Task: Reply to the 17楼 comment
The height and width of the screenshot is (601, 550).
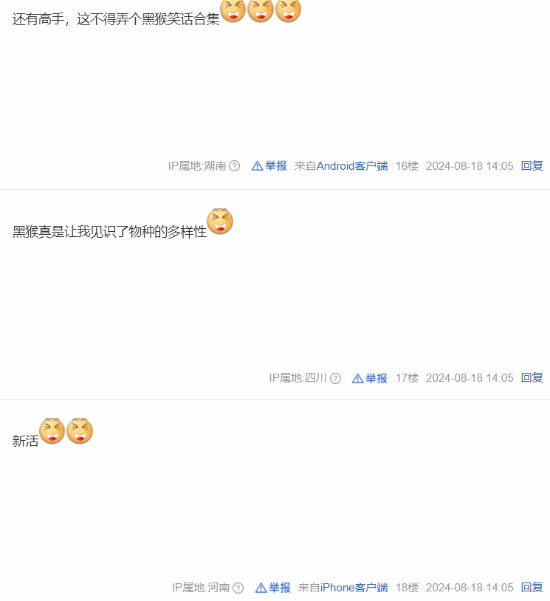Action: [532, 378]
